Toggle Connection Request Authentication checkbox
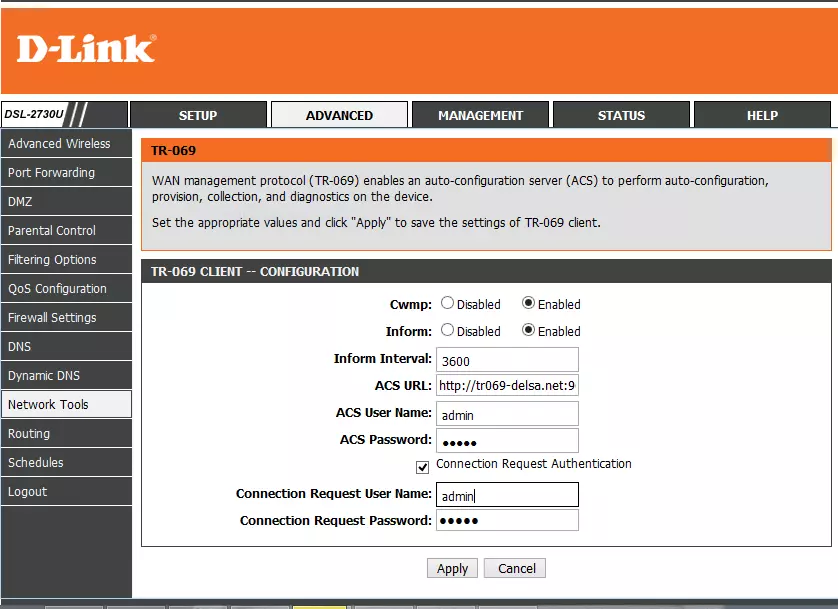838x609 pixels. [x=422, y=467]
